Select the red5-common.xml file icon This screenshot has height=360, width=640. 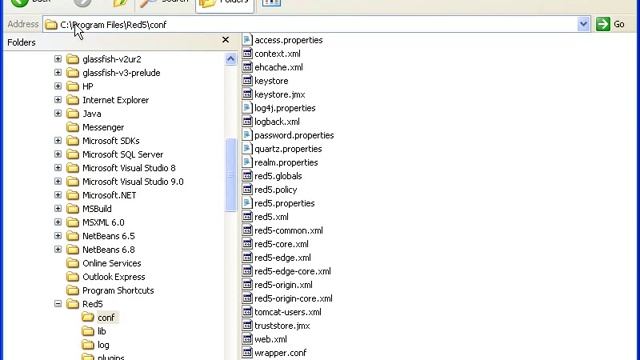click(x=247, y=230)
